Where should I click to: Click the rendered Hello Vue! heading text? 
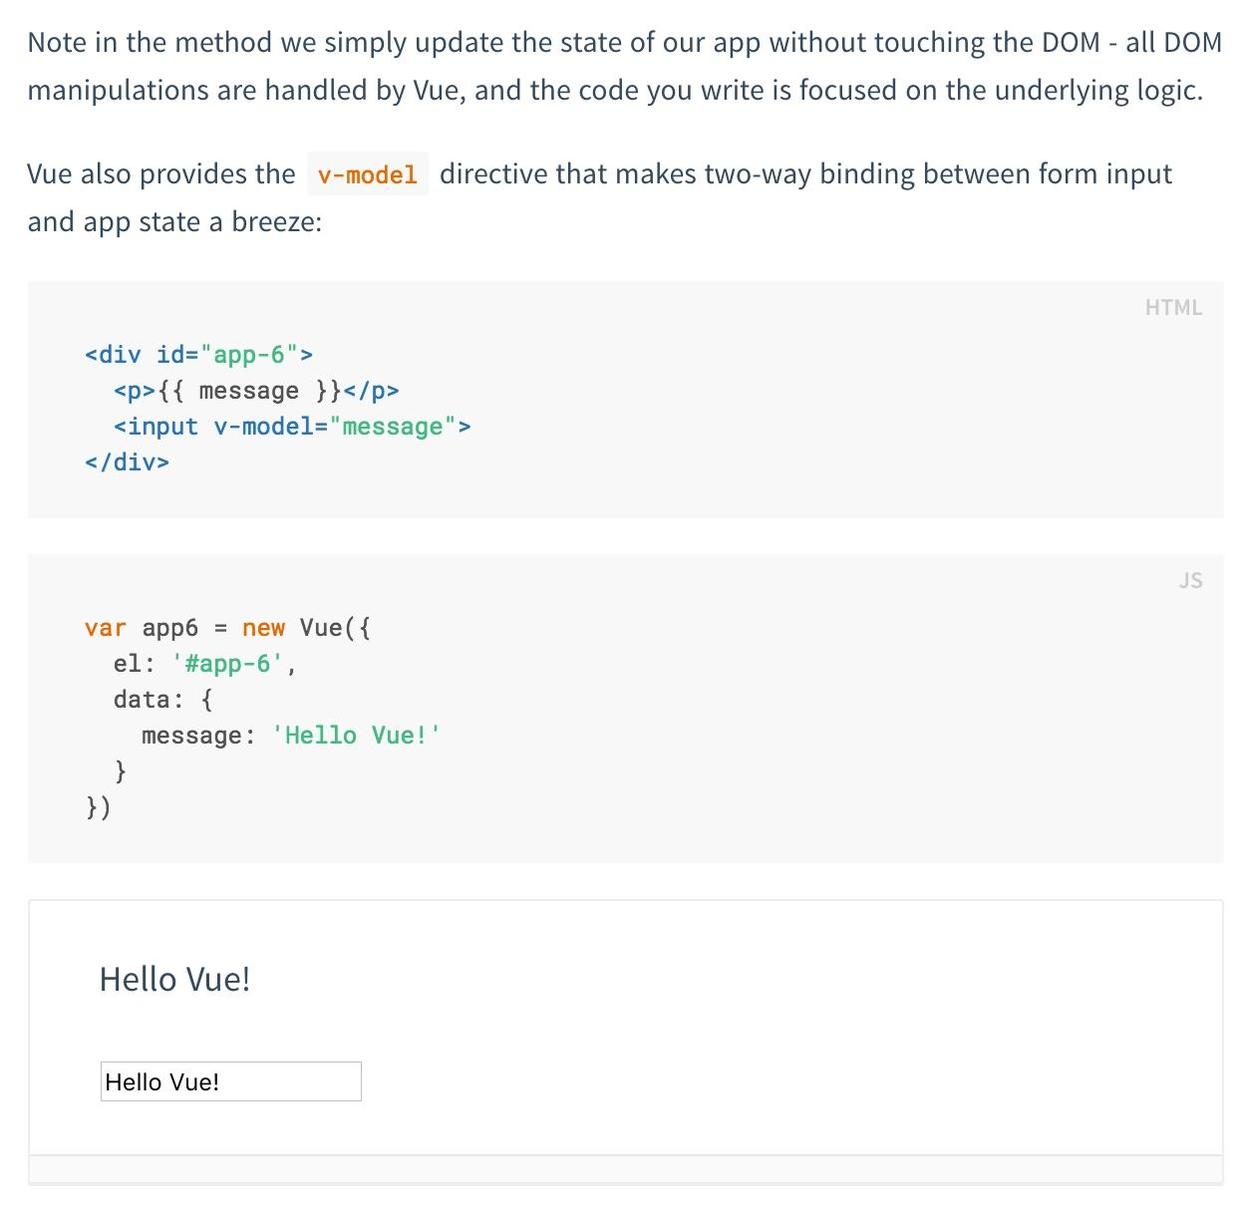[x=175, y=979]
